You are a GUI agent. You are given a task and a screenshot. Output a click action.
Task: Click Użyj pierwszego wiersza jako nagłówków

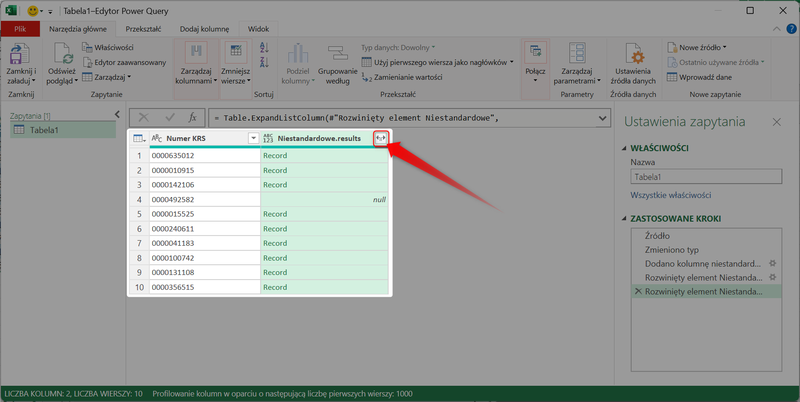437,62
